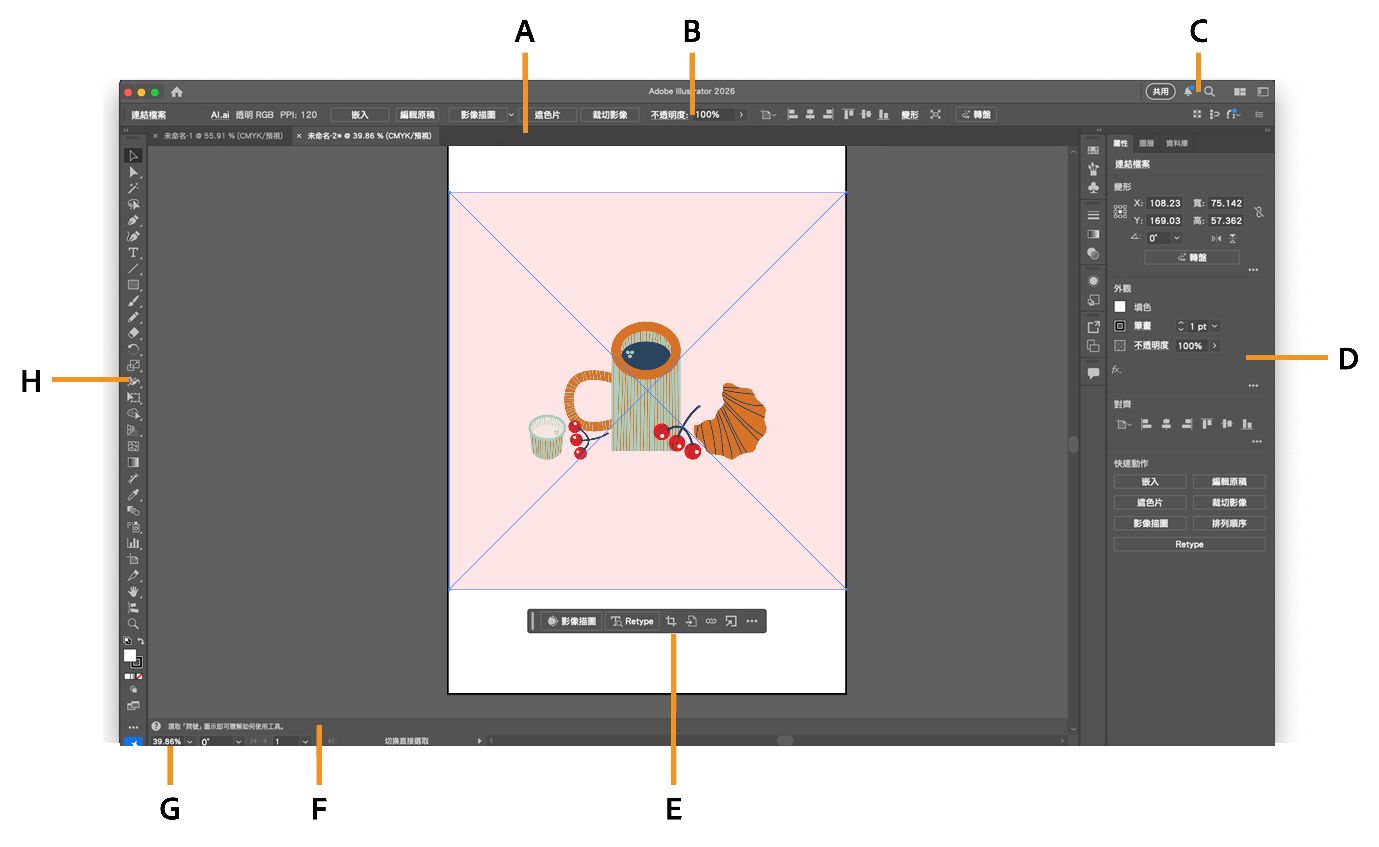1379x847 pixels.
Task: Open the 不透明度 opacity dropdown in the control bar
Action: (x=739, y=114)
